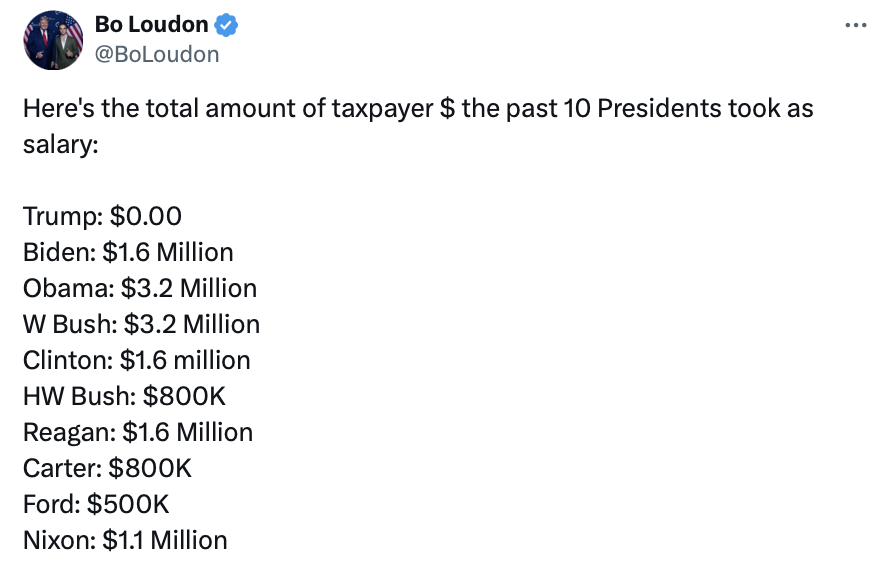Click the 'Ford: $500K' line

click(97, 504)
